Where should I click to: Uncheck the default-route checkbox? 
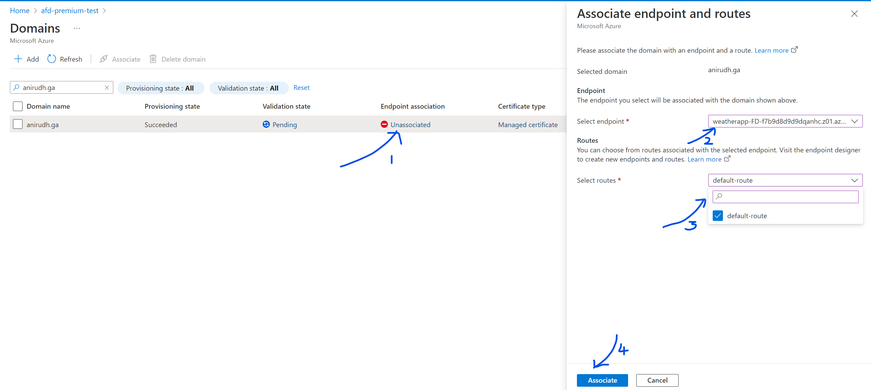[x=718, y=216]
